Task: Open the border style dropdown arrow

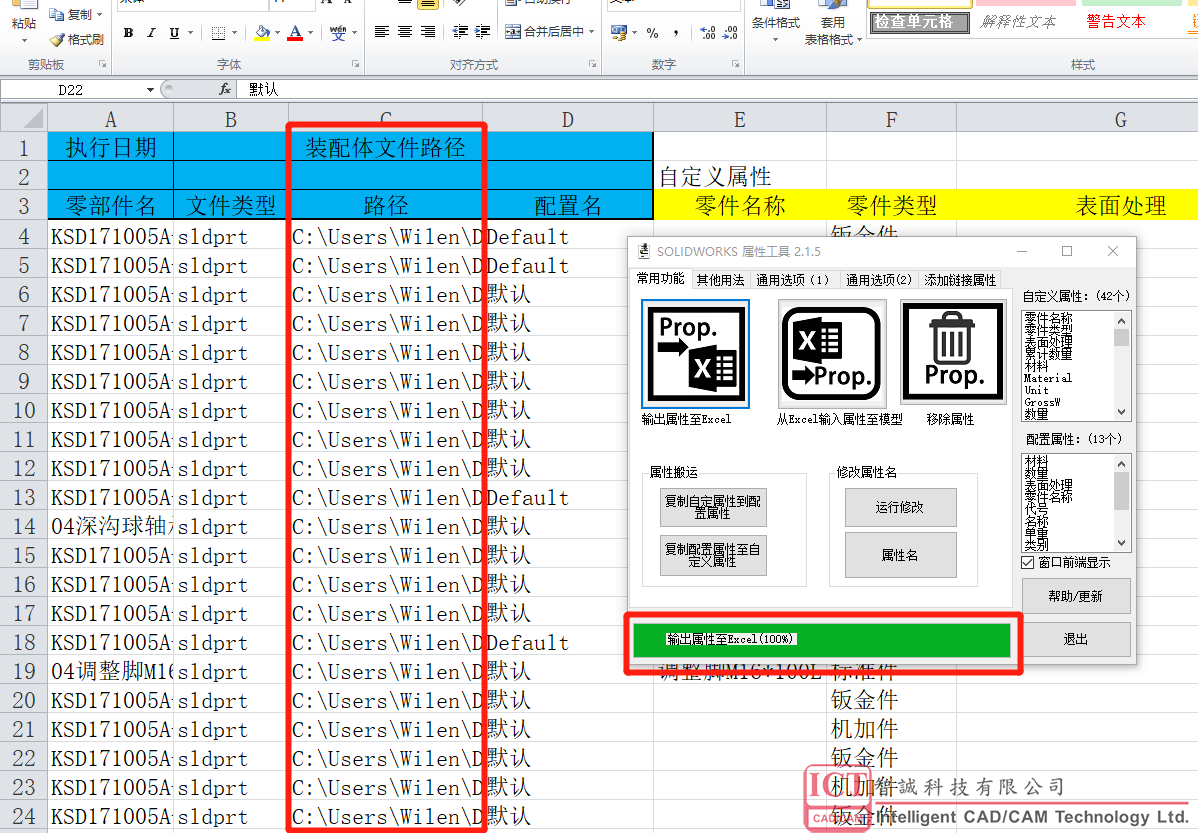Action: tap(234, 33)
